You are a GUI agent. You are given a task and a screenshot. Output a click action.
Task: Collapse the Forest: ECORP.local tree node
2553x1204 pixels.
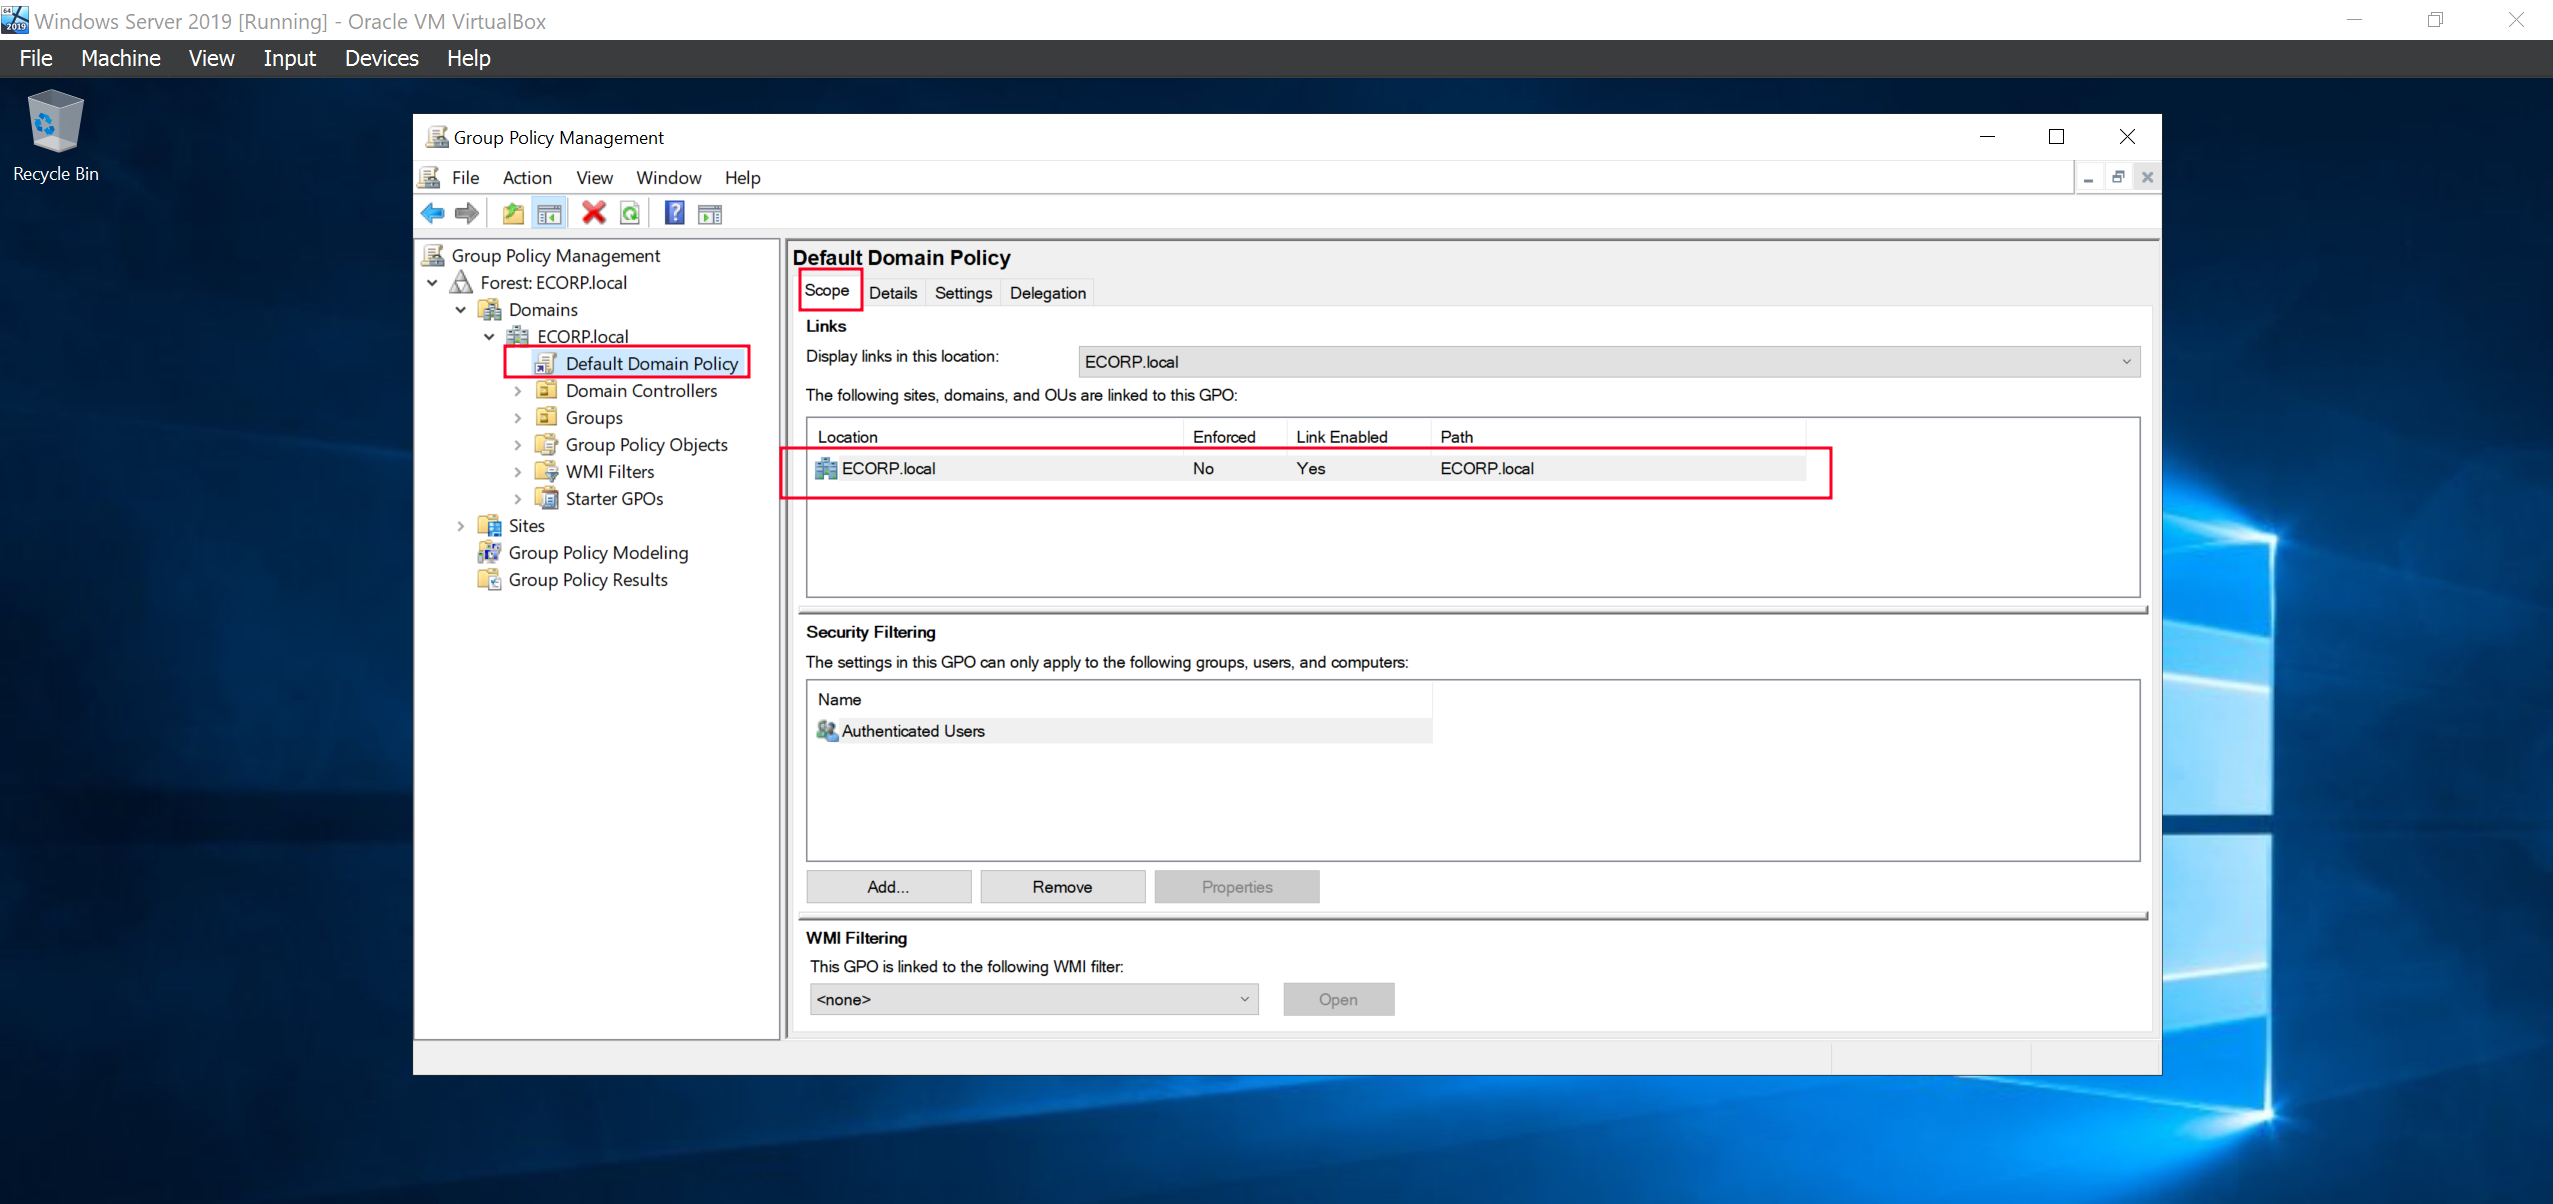click(433, 283)
